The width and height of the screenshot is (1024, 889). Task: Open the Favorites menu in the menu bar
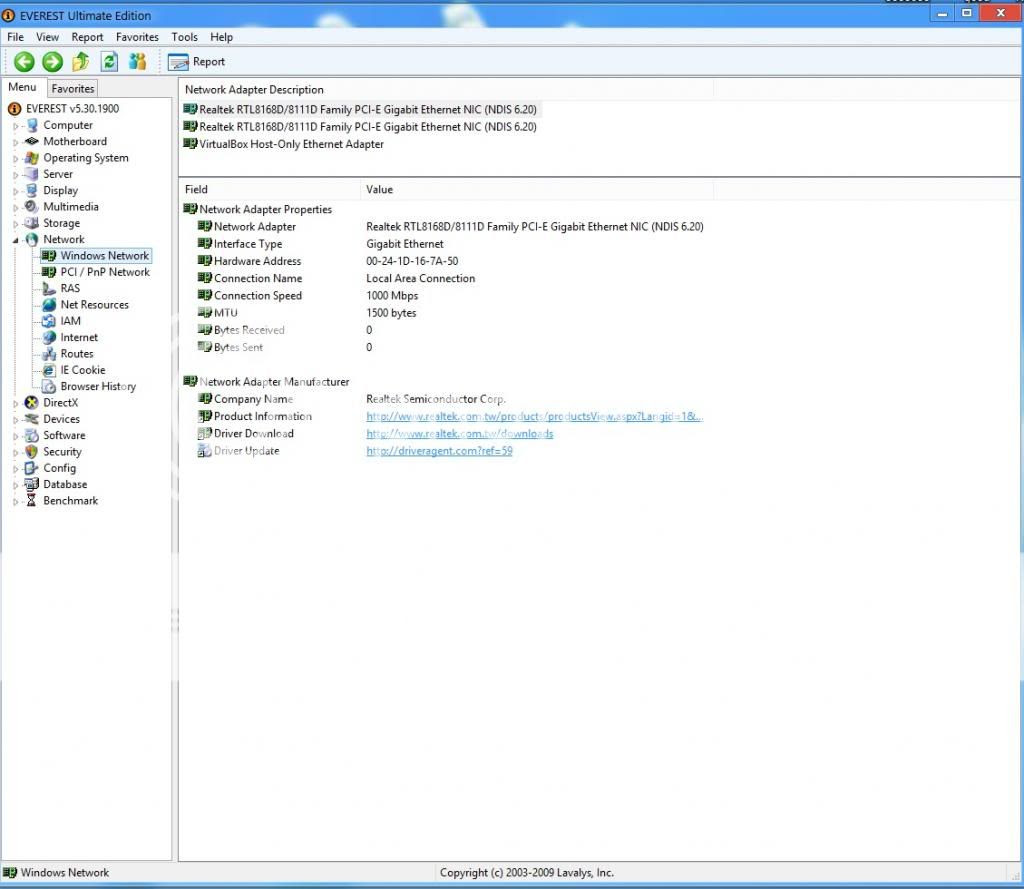[x=137, y=37]
